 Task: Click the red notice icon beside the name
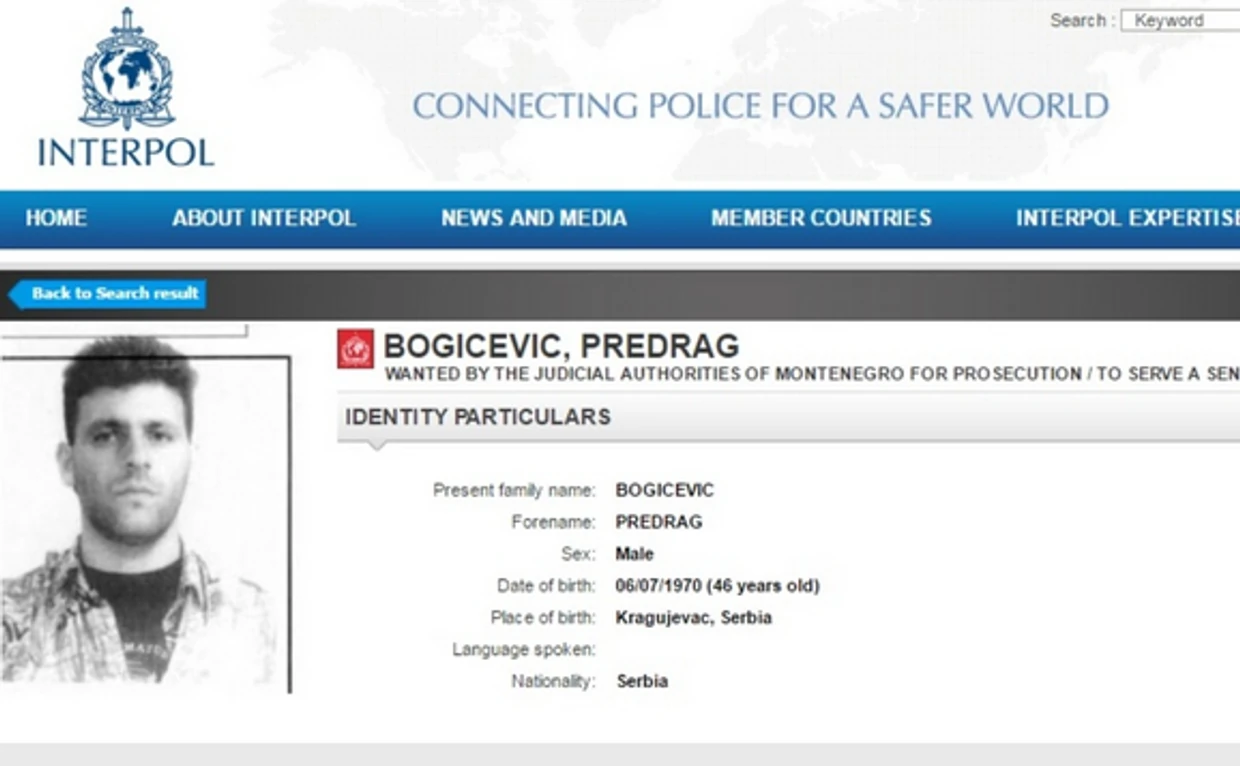coord(355,348)
